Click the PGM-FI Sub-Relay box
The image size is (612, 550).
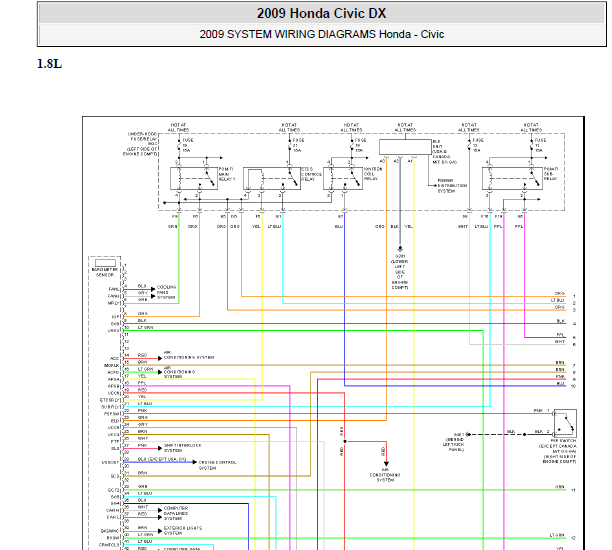(x=512, y=179)
